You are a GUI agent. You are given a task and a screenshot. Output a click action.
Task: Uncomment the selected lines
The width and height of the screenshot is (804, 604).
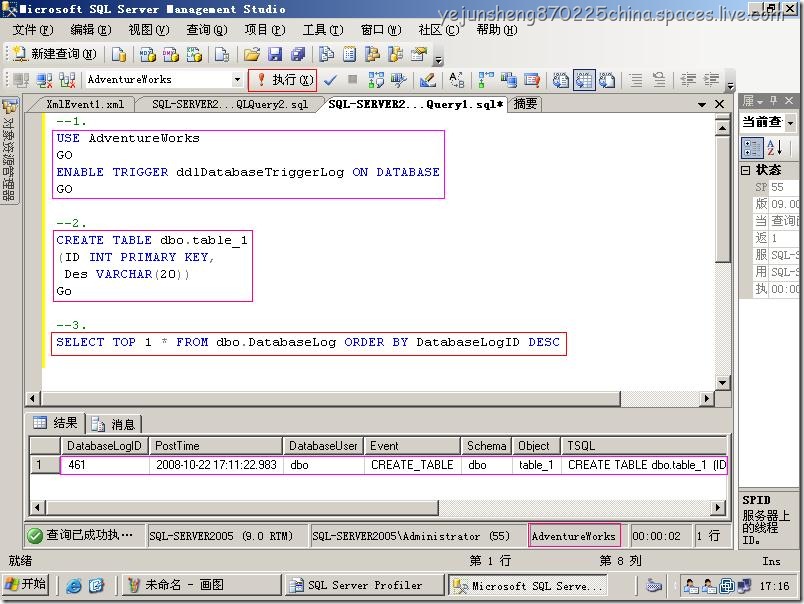(659, 80)
